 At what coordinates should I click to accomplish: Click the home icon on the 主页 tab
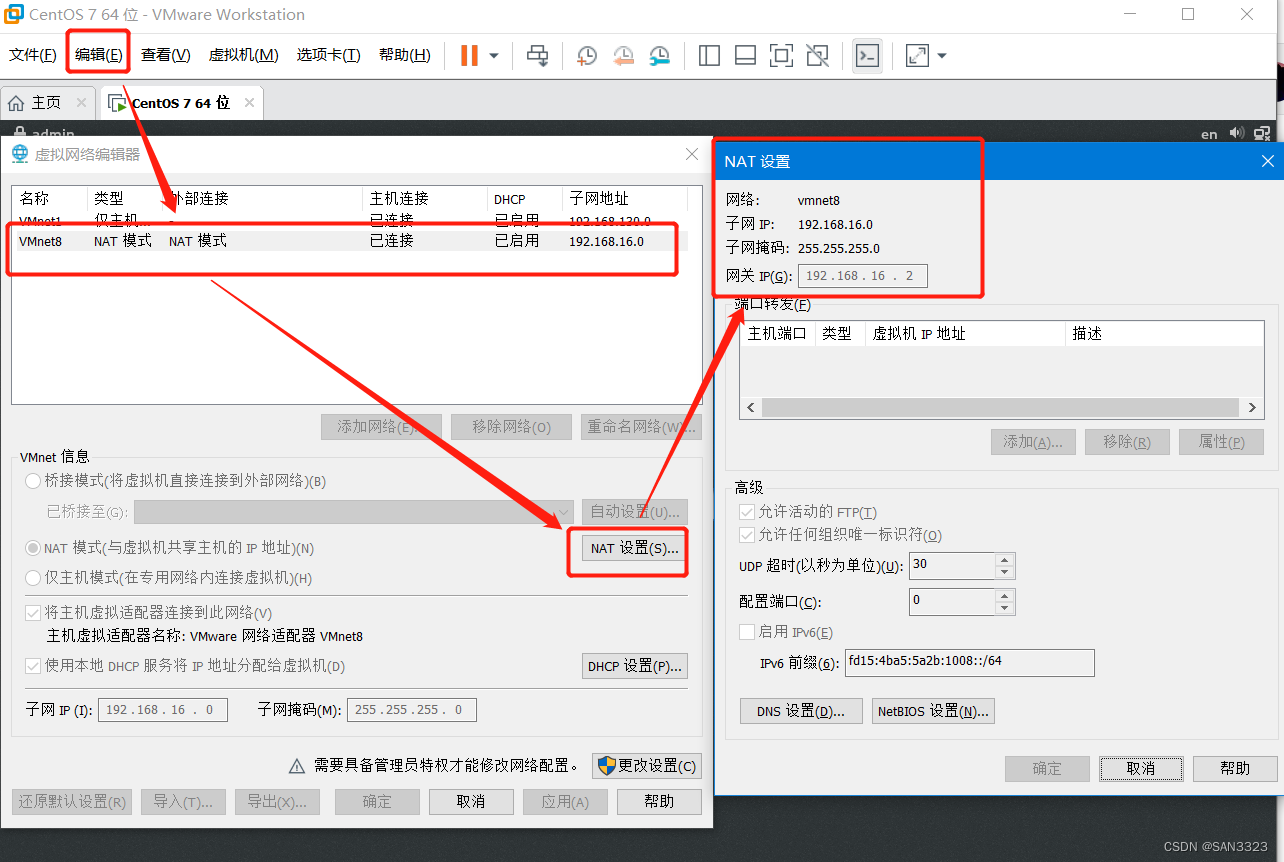pos(16,103)
